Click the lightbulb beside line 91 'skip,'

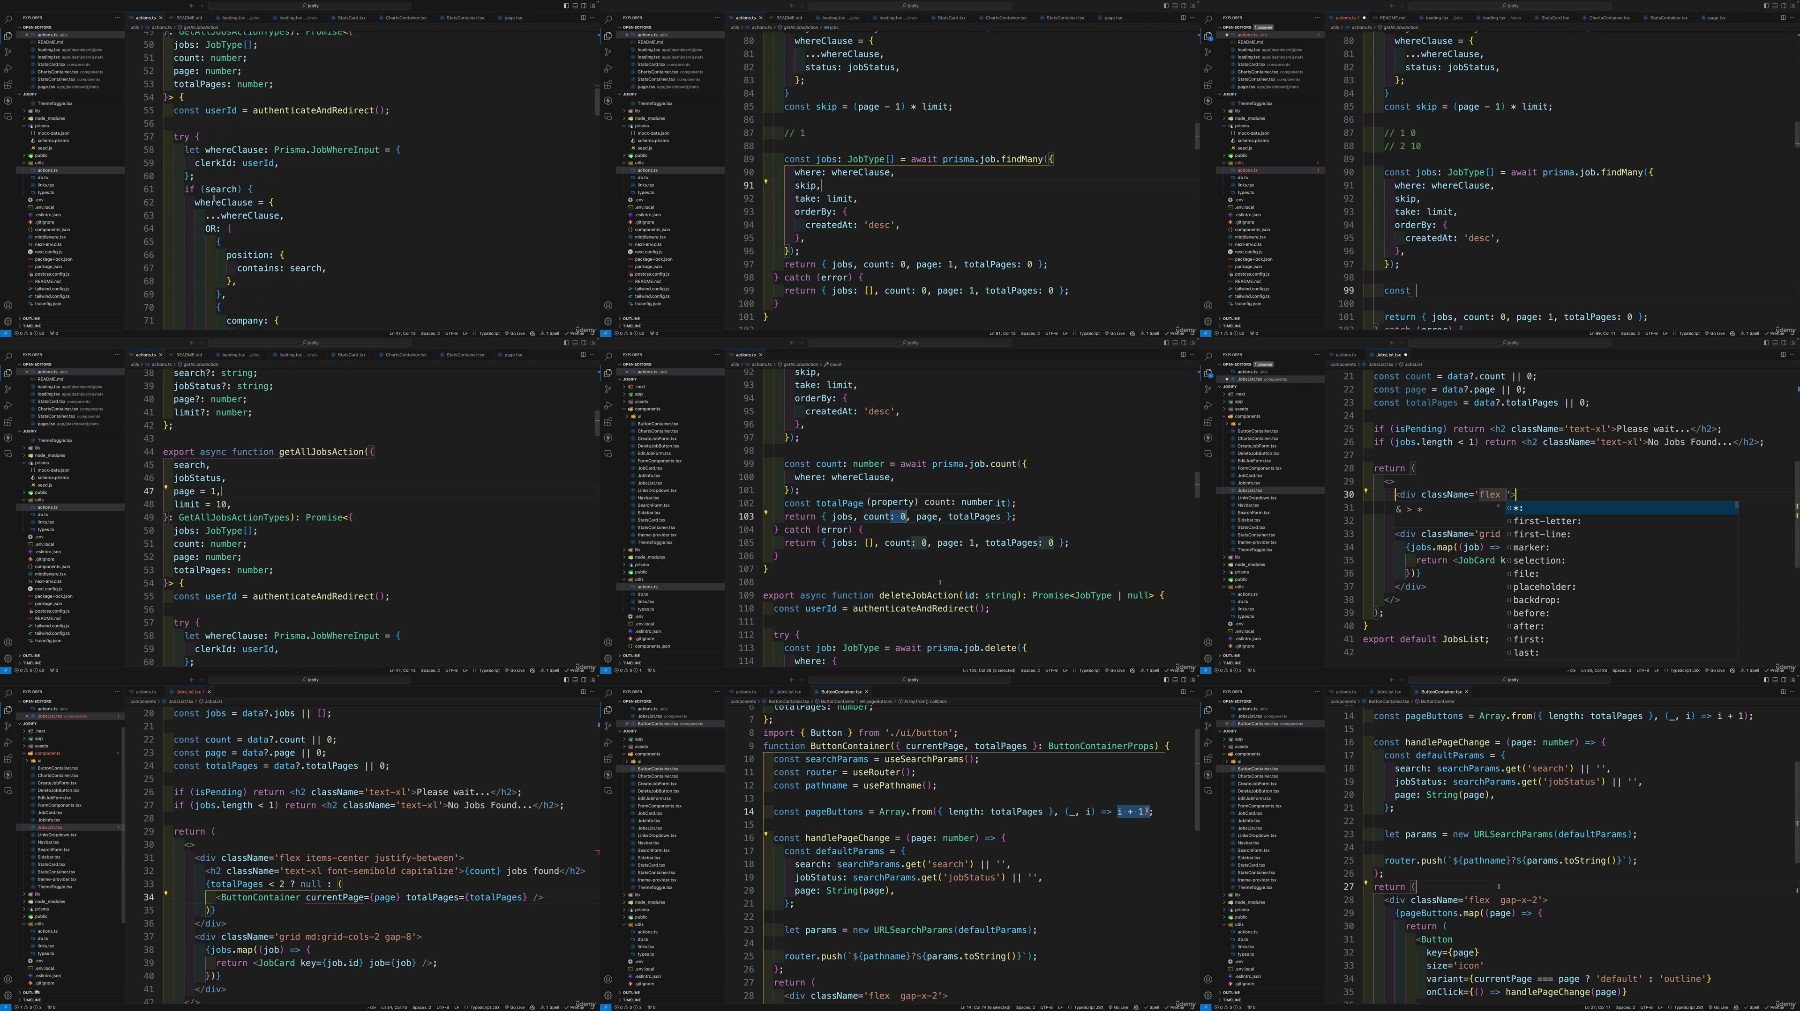766,181
